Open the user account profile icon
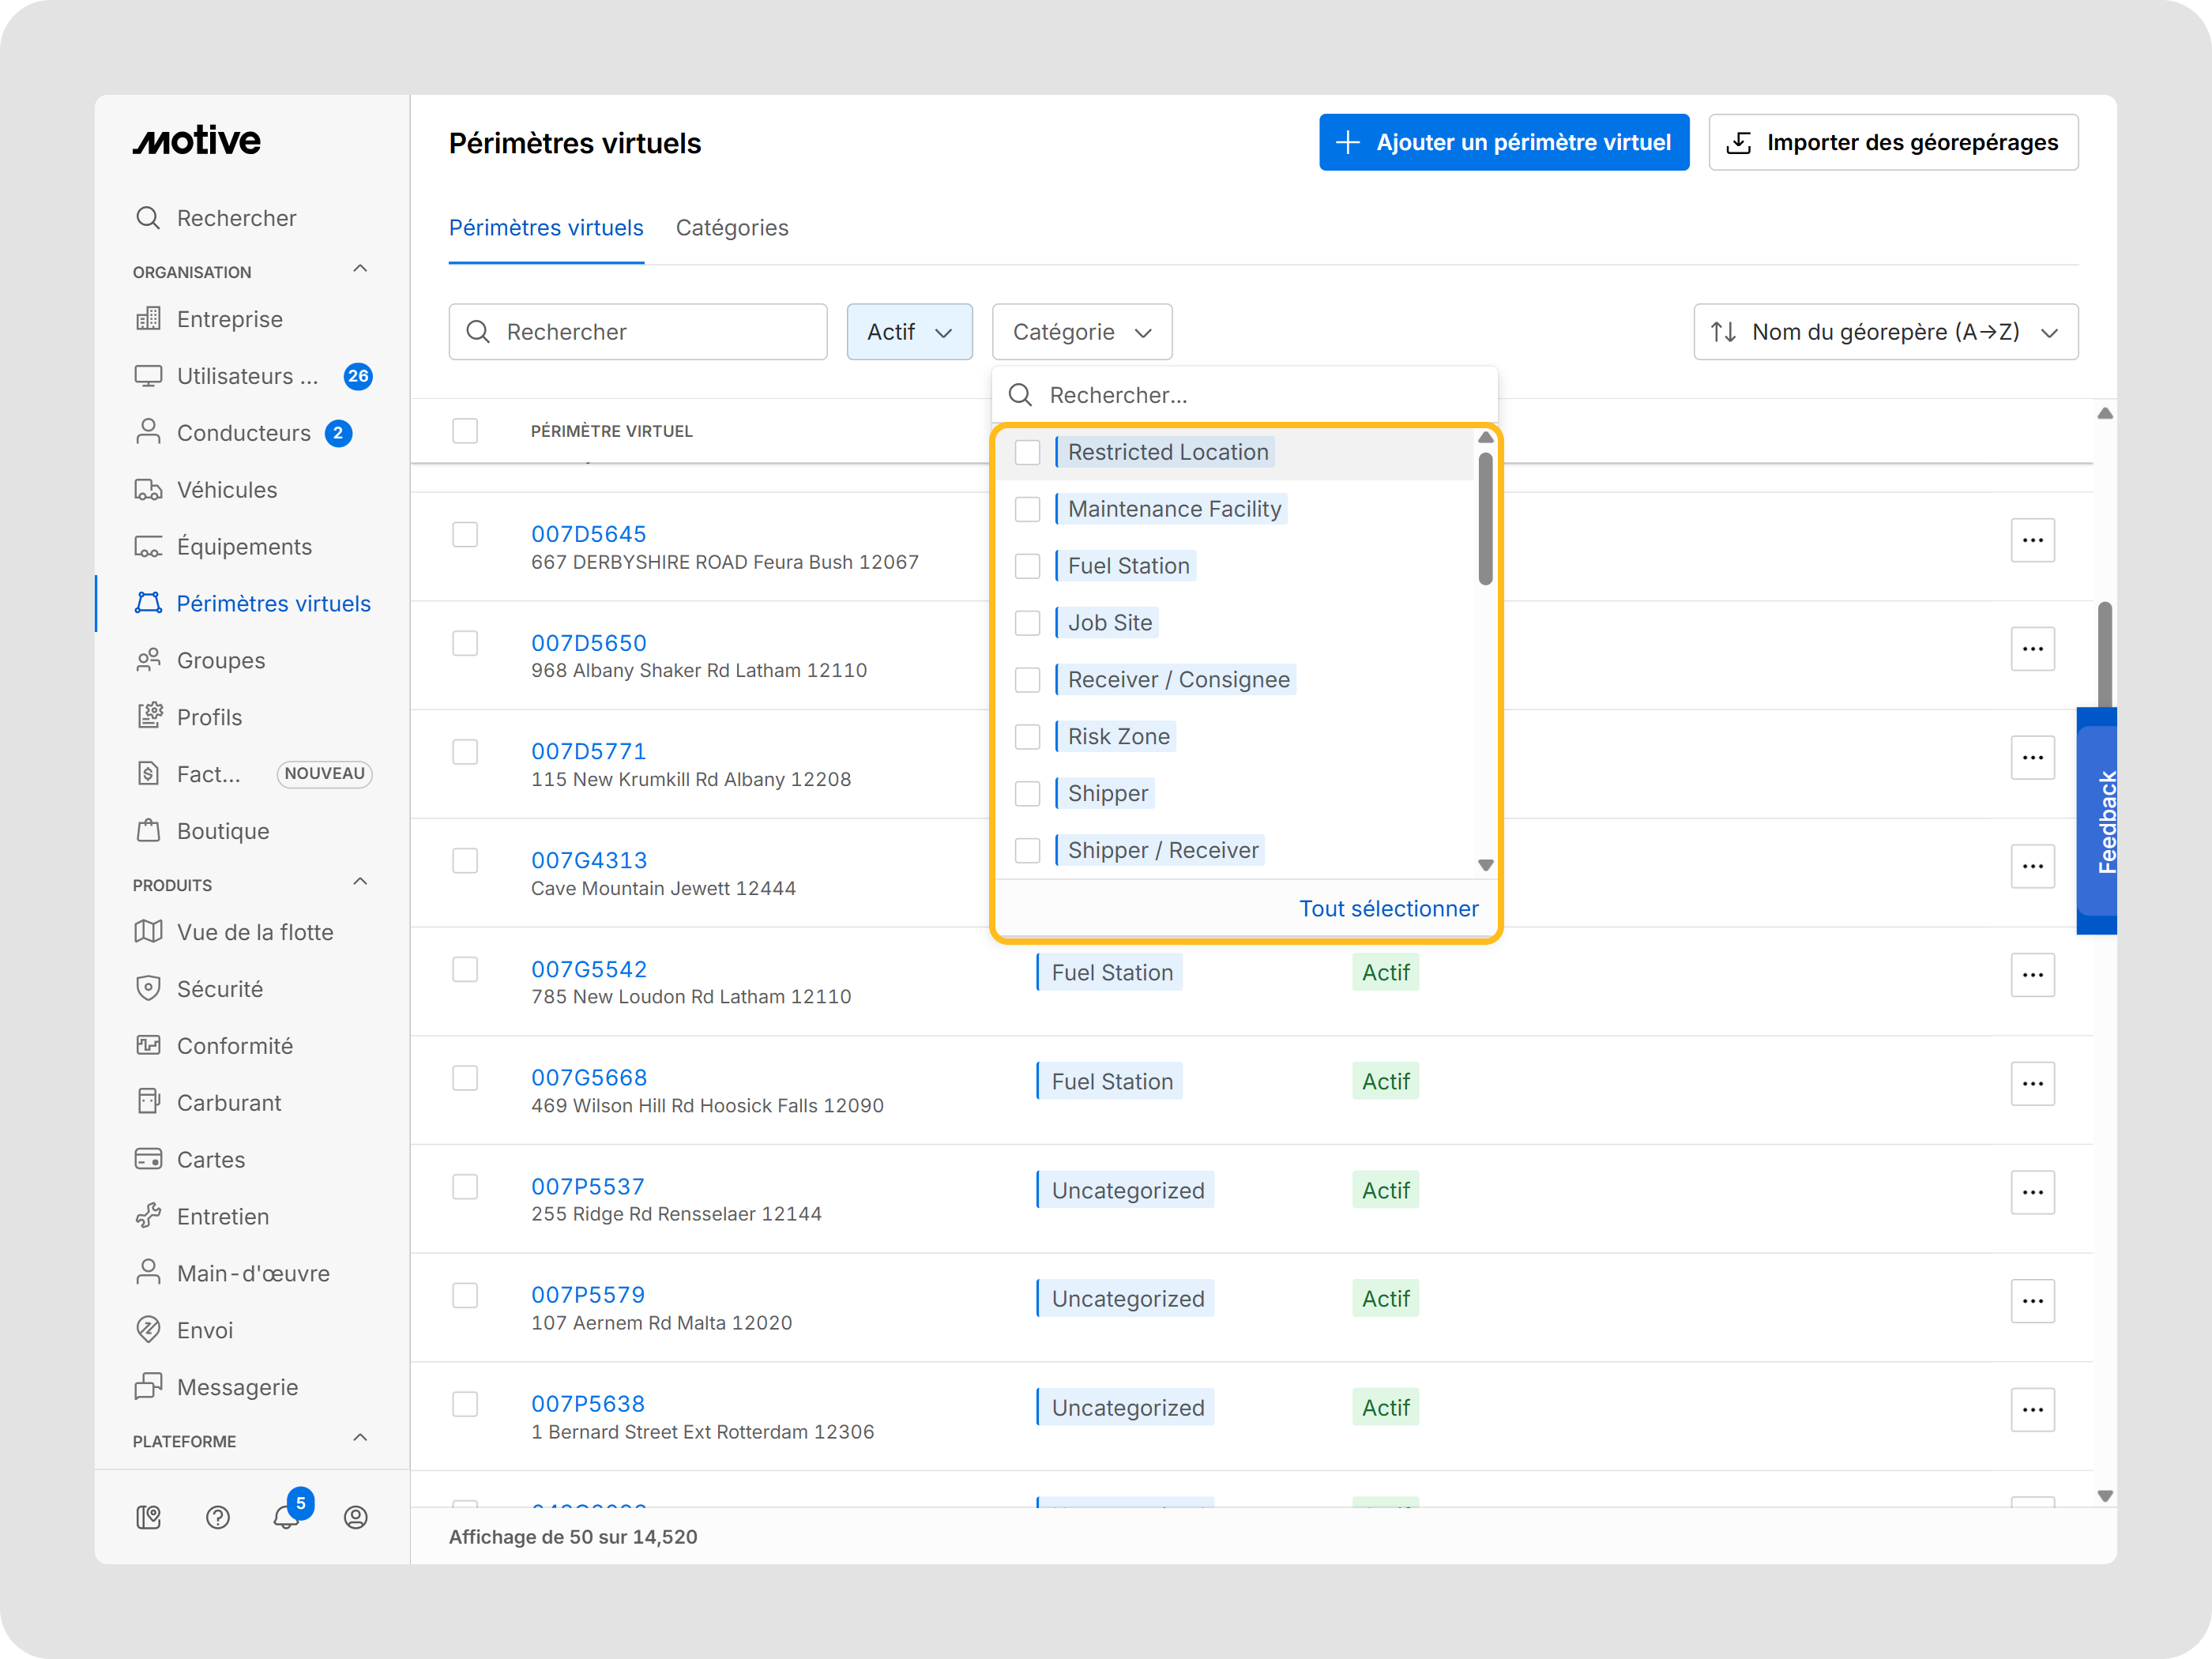The width and height of the screenshot is (2212, 1659). pos(355,1517)
